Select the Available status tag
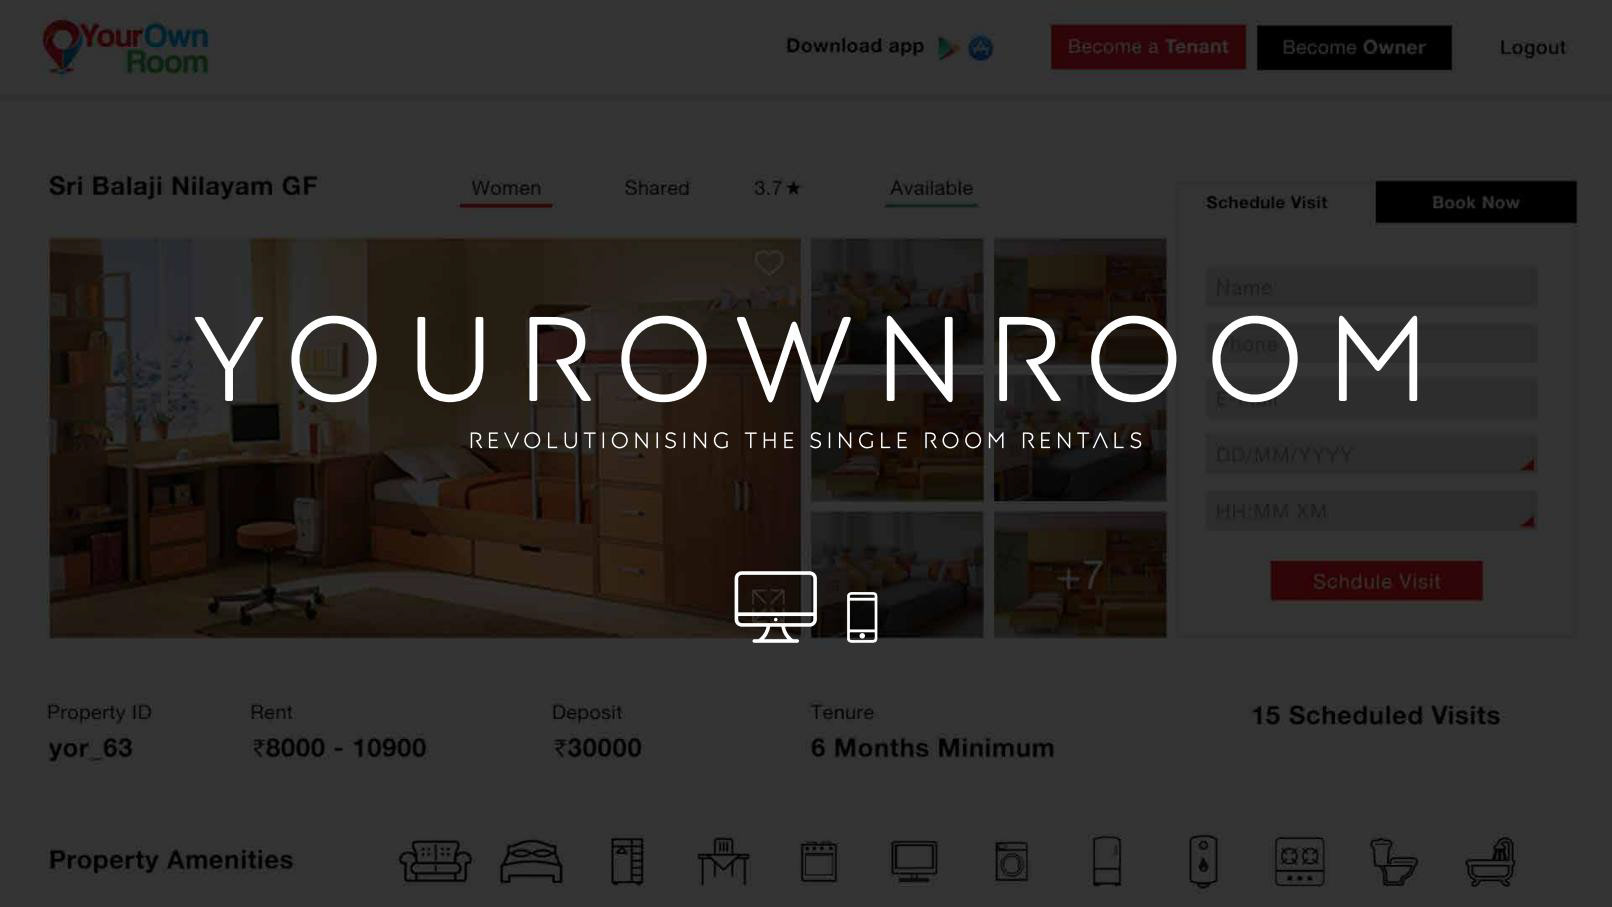 pos(931,188)
